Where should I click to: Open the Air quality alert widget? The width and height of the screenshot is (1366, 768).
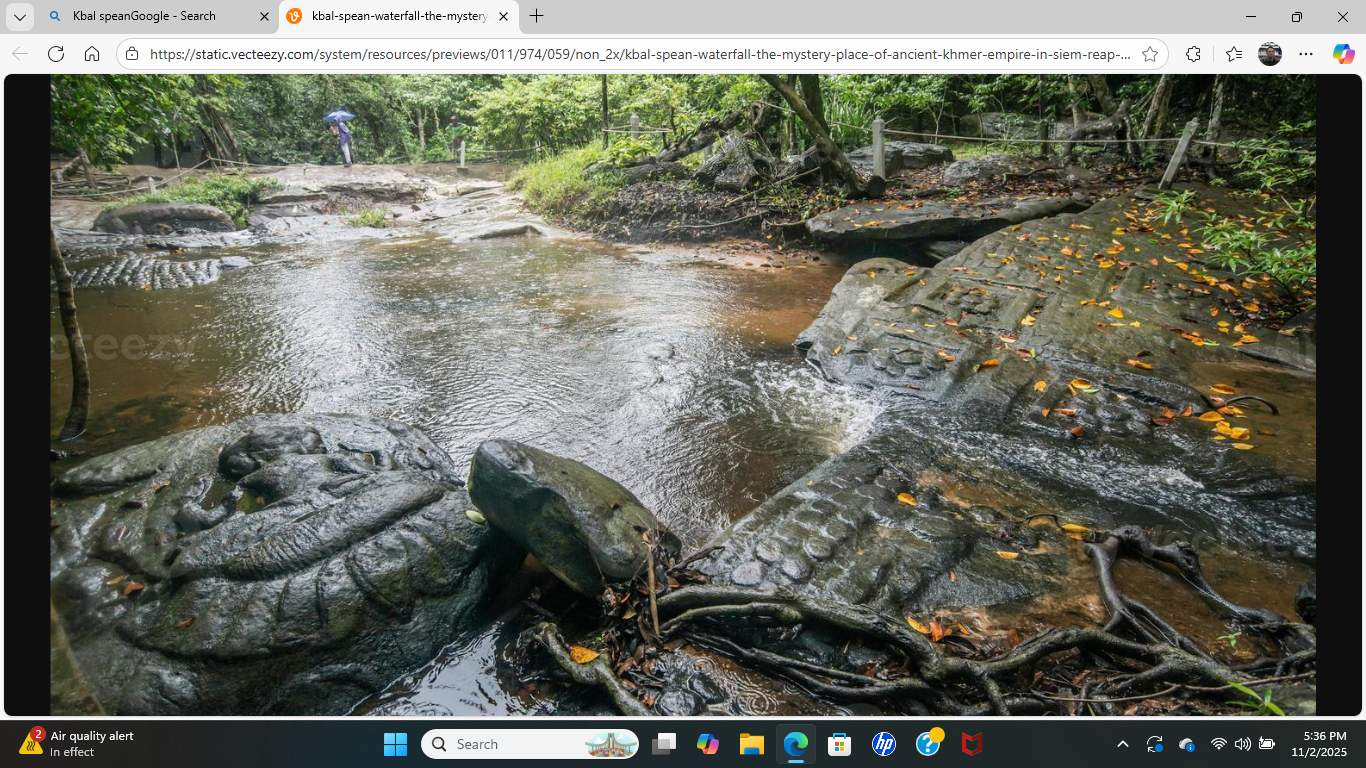tap(76, 743)
